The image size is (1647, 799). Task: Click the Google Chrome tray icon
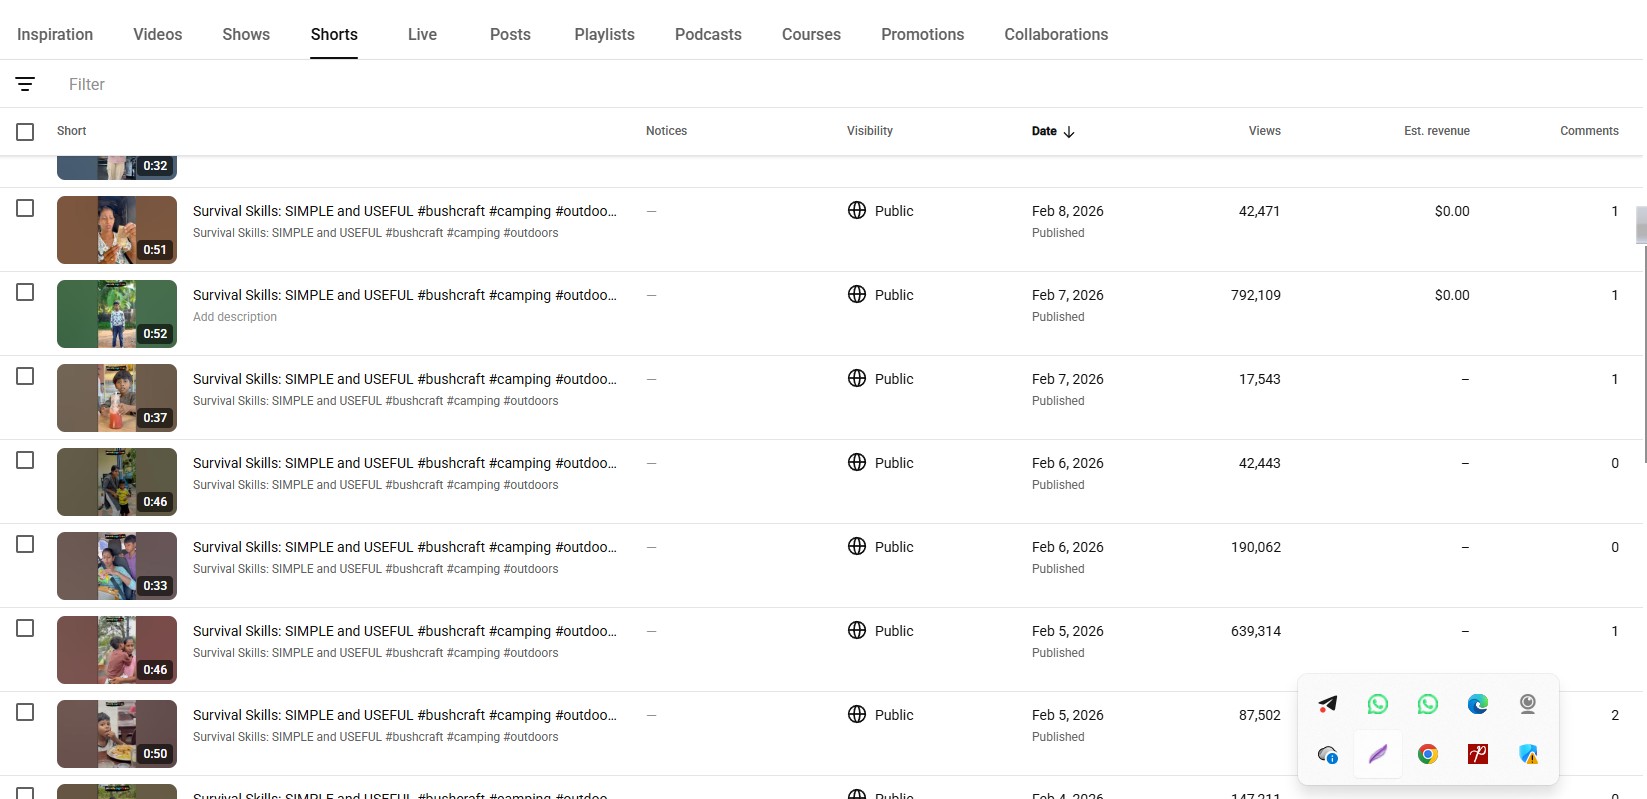[1428, 754]
